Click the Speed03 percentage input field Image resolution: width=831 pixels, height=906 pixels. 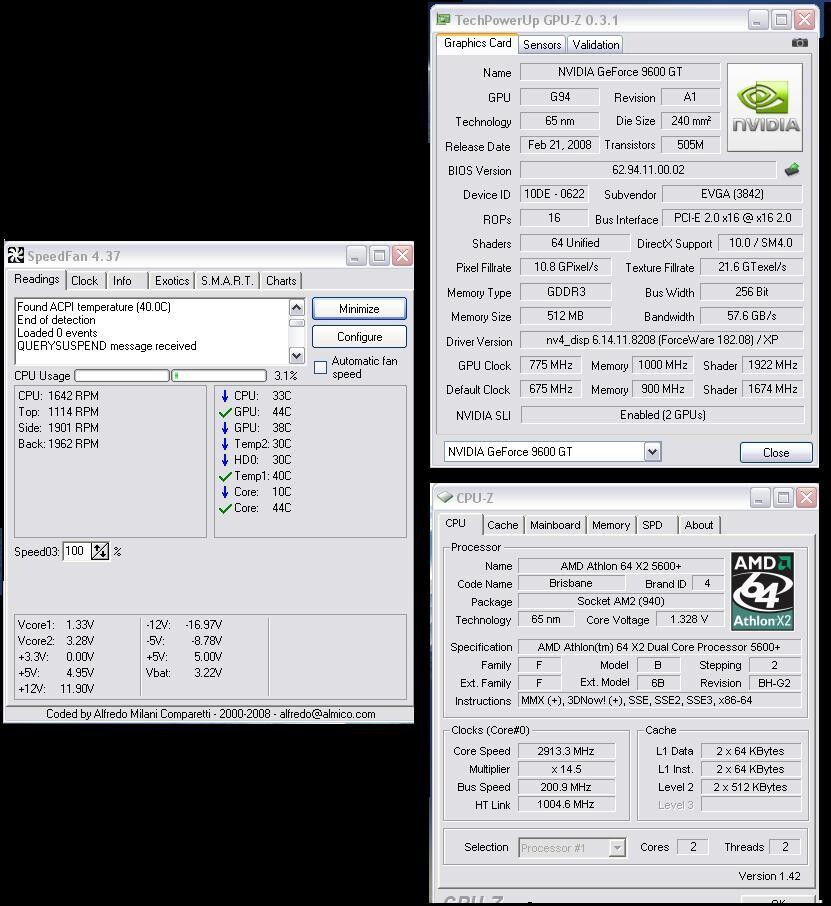[x=77, y=551]
